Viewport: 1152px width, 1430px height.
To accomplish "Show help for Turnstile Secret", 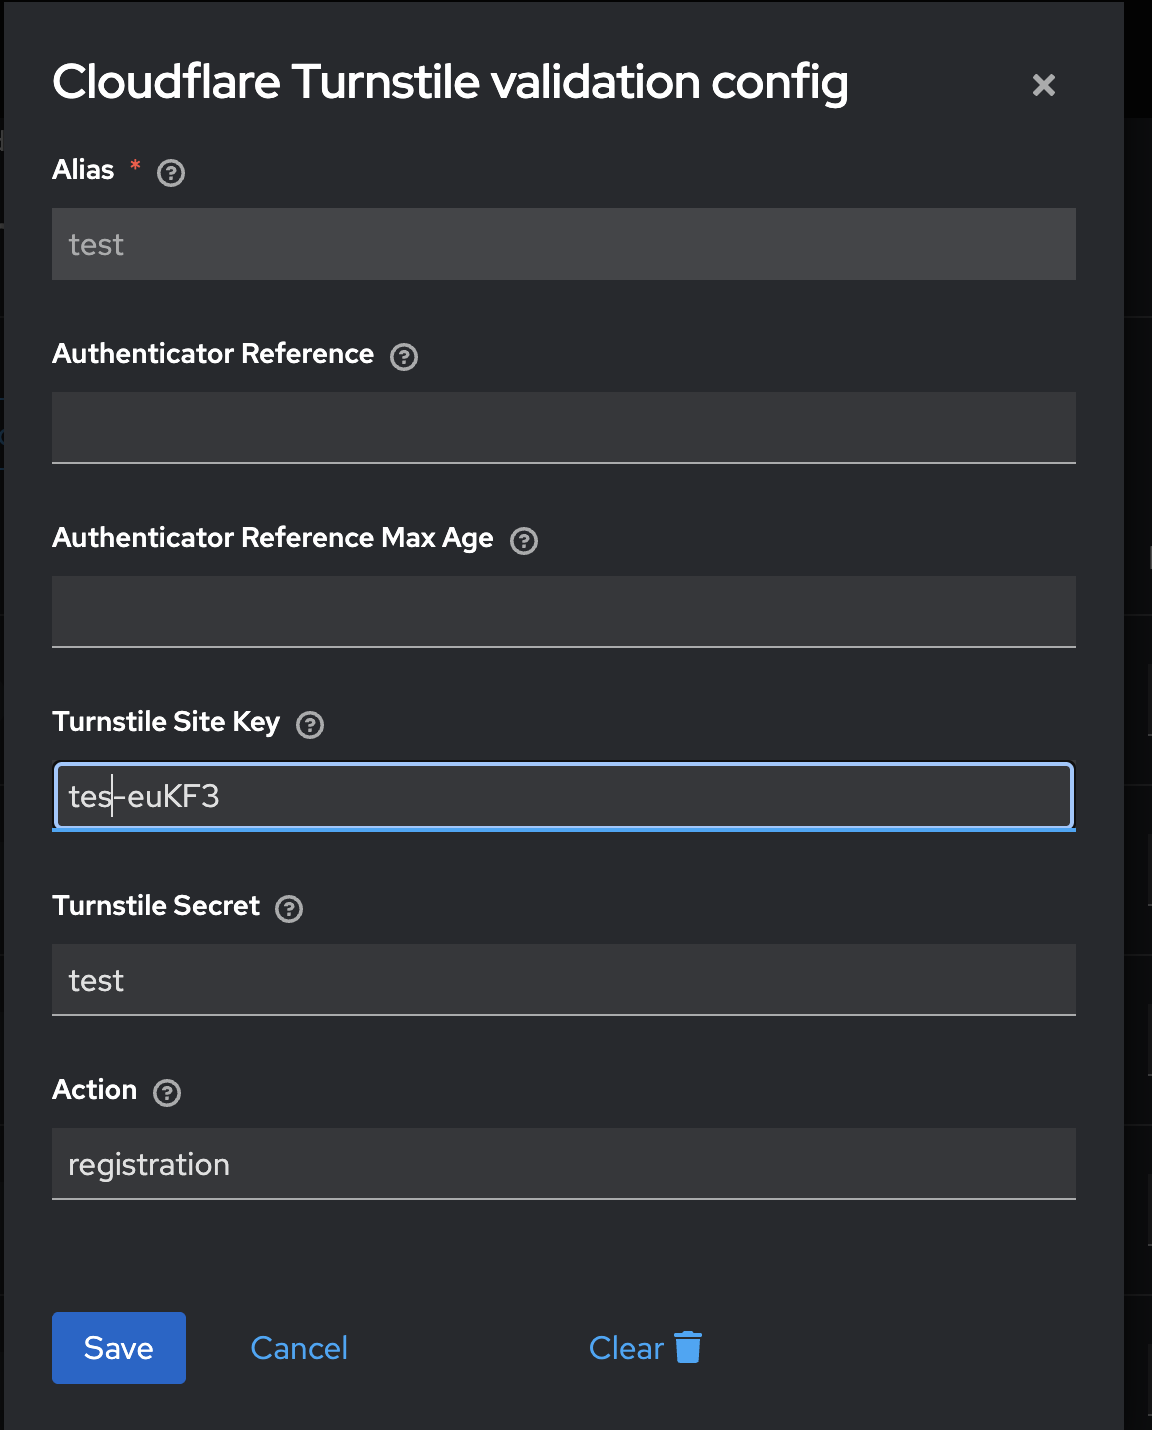I will click(289, 909).
